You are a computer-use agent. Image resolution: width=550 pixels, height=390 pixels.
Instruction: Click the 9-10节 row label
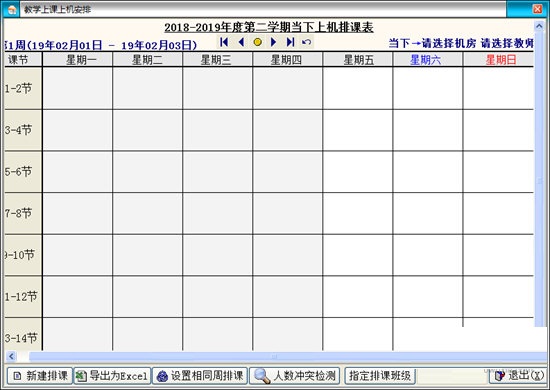pos(23,255)
